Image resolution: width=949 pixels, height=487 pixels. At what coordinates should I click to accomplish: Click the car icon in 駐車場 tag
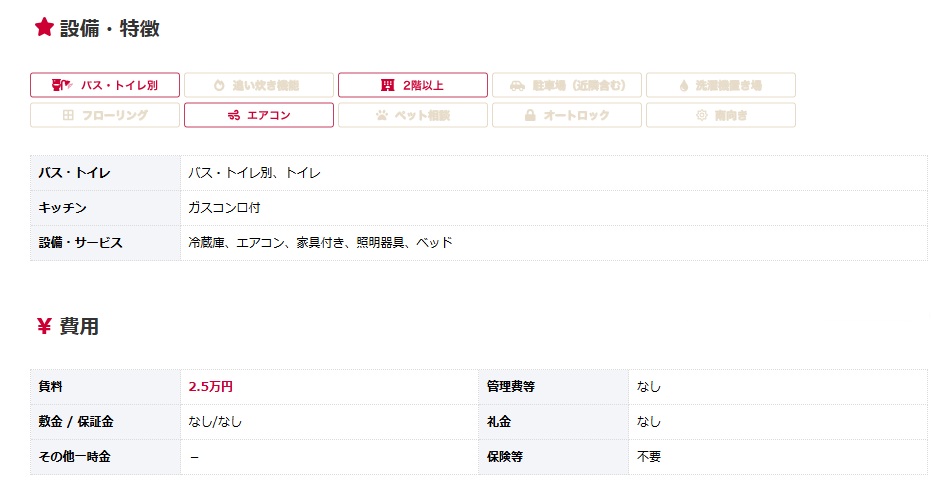[516, 85]
